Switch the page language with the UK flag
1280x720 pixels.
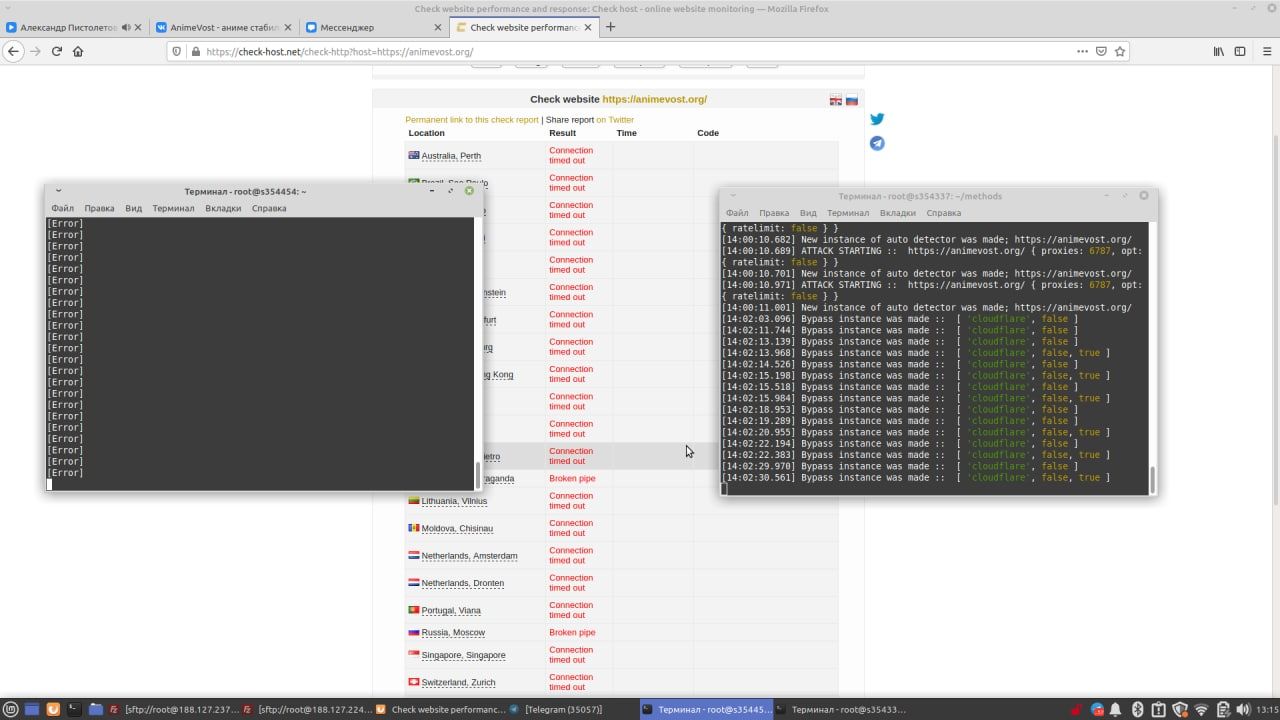[x=836, y=100]
